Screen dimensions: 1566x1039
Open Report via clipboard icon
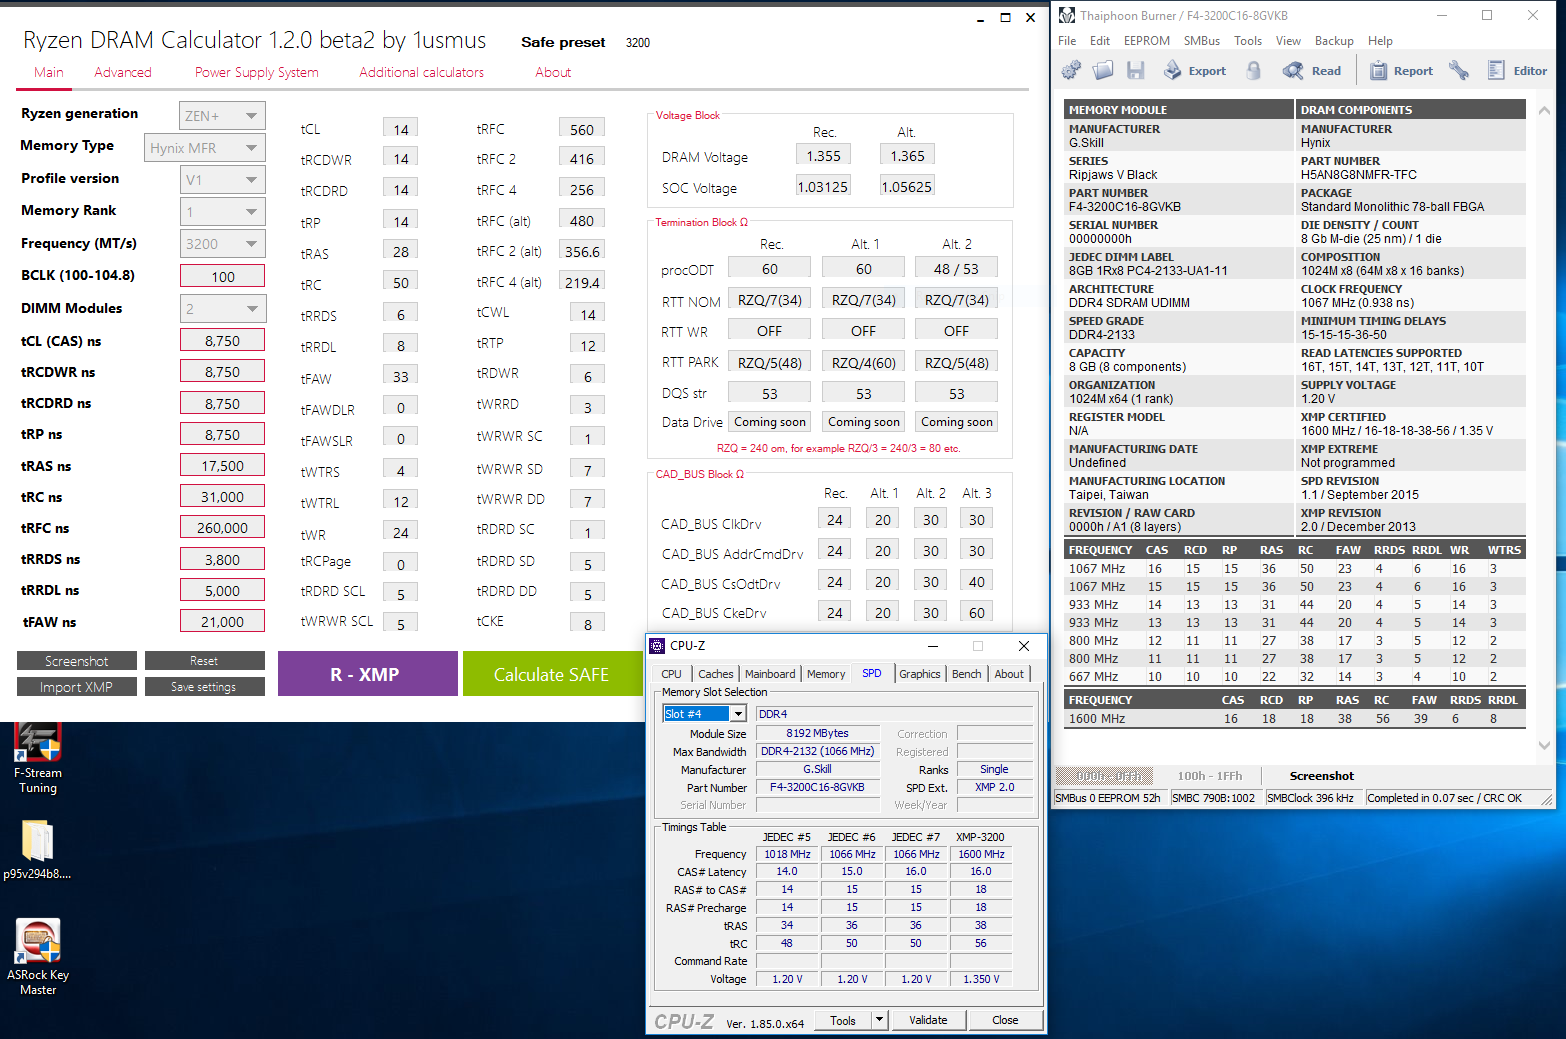tap(1401, 70)
